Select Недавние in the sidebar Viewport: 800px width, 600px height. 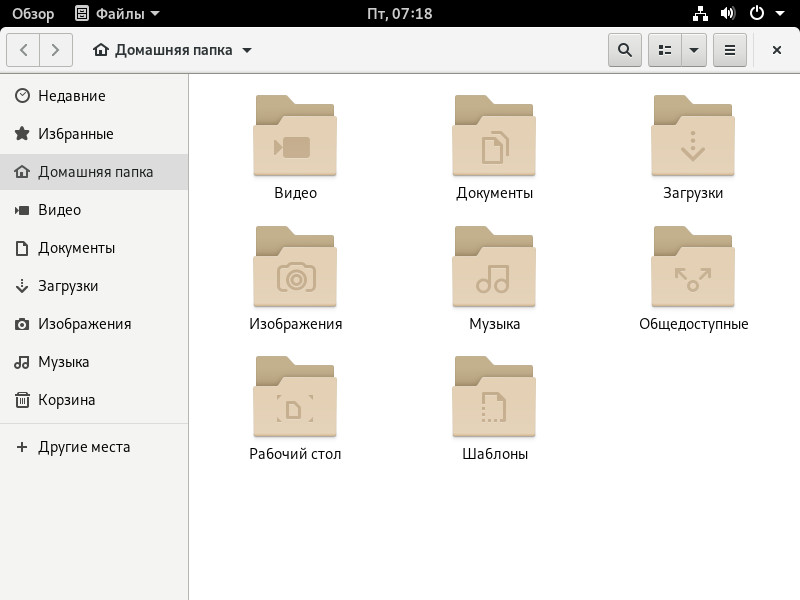(94, 96)
